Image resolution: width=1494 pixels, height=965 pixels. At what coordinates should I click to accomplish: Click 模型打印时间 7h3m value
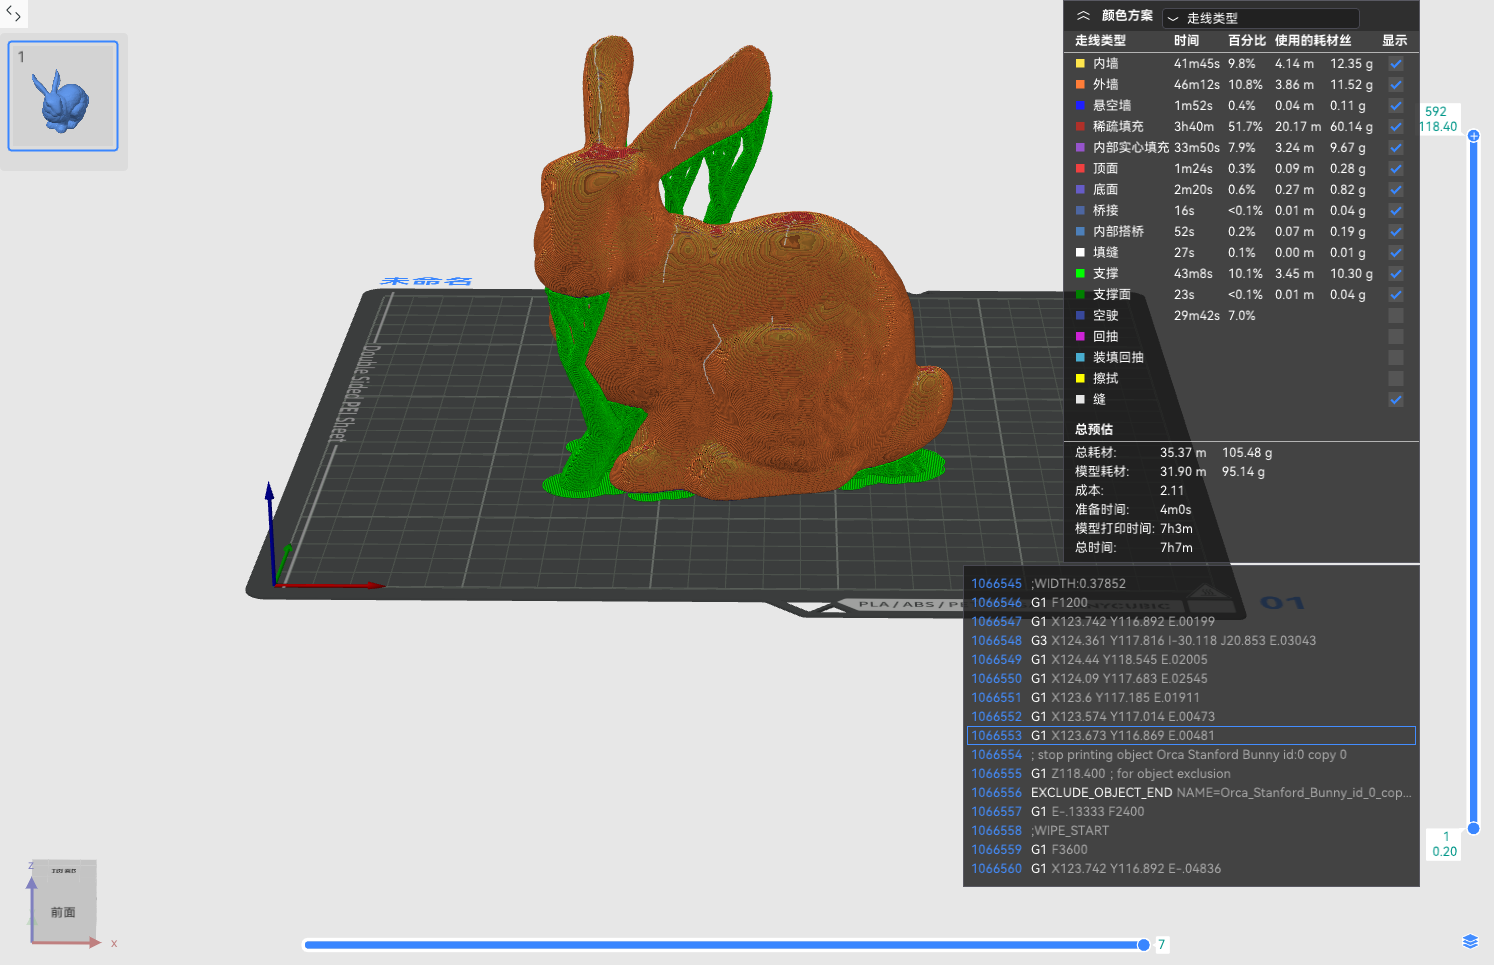pyautogui.click(x=1176, y=529)
